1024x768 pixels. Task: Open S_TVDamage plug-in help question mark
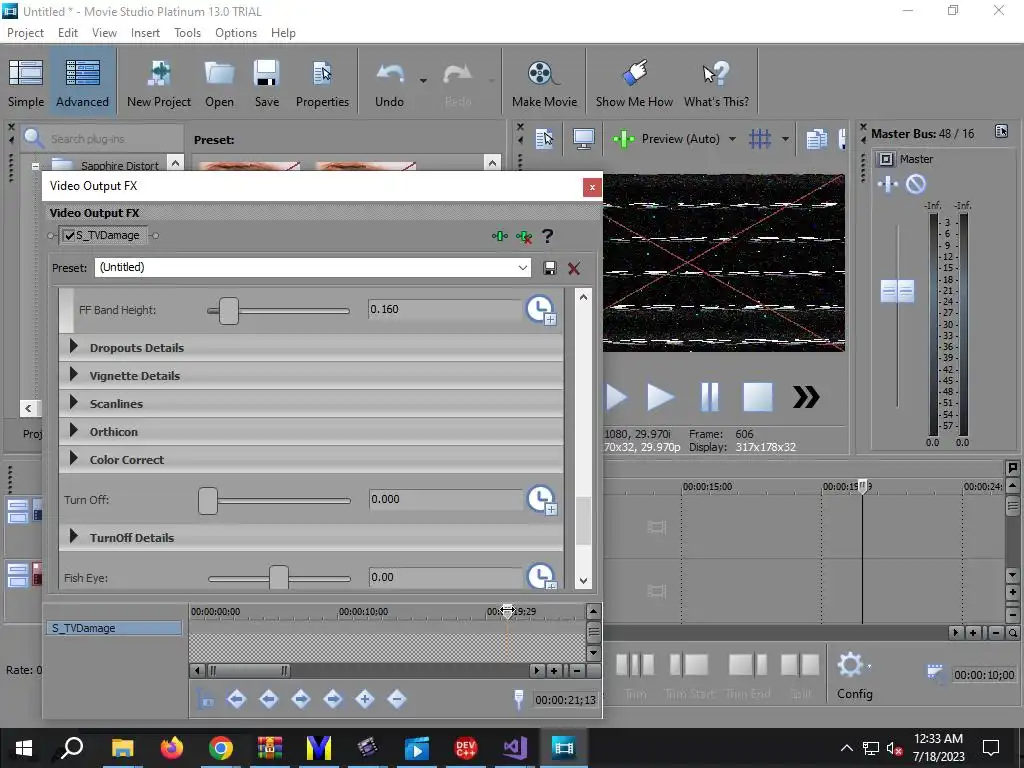pyautogui.click(x=548, y=236)
